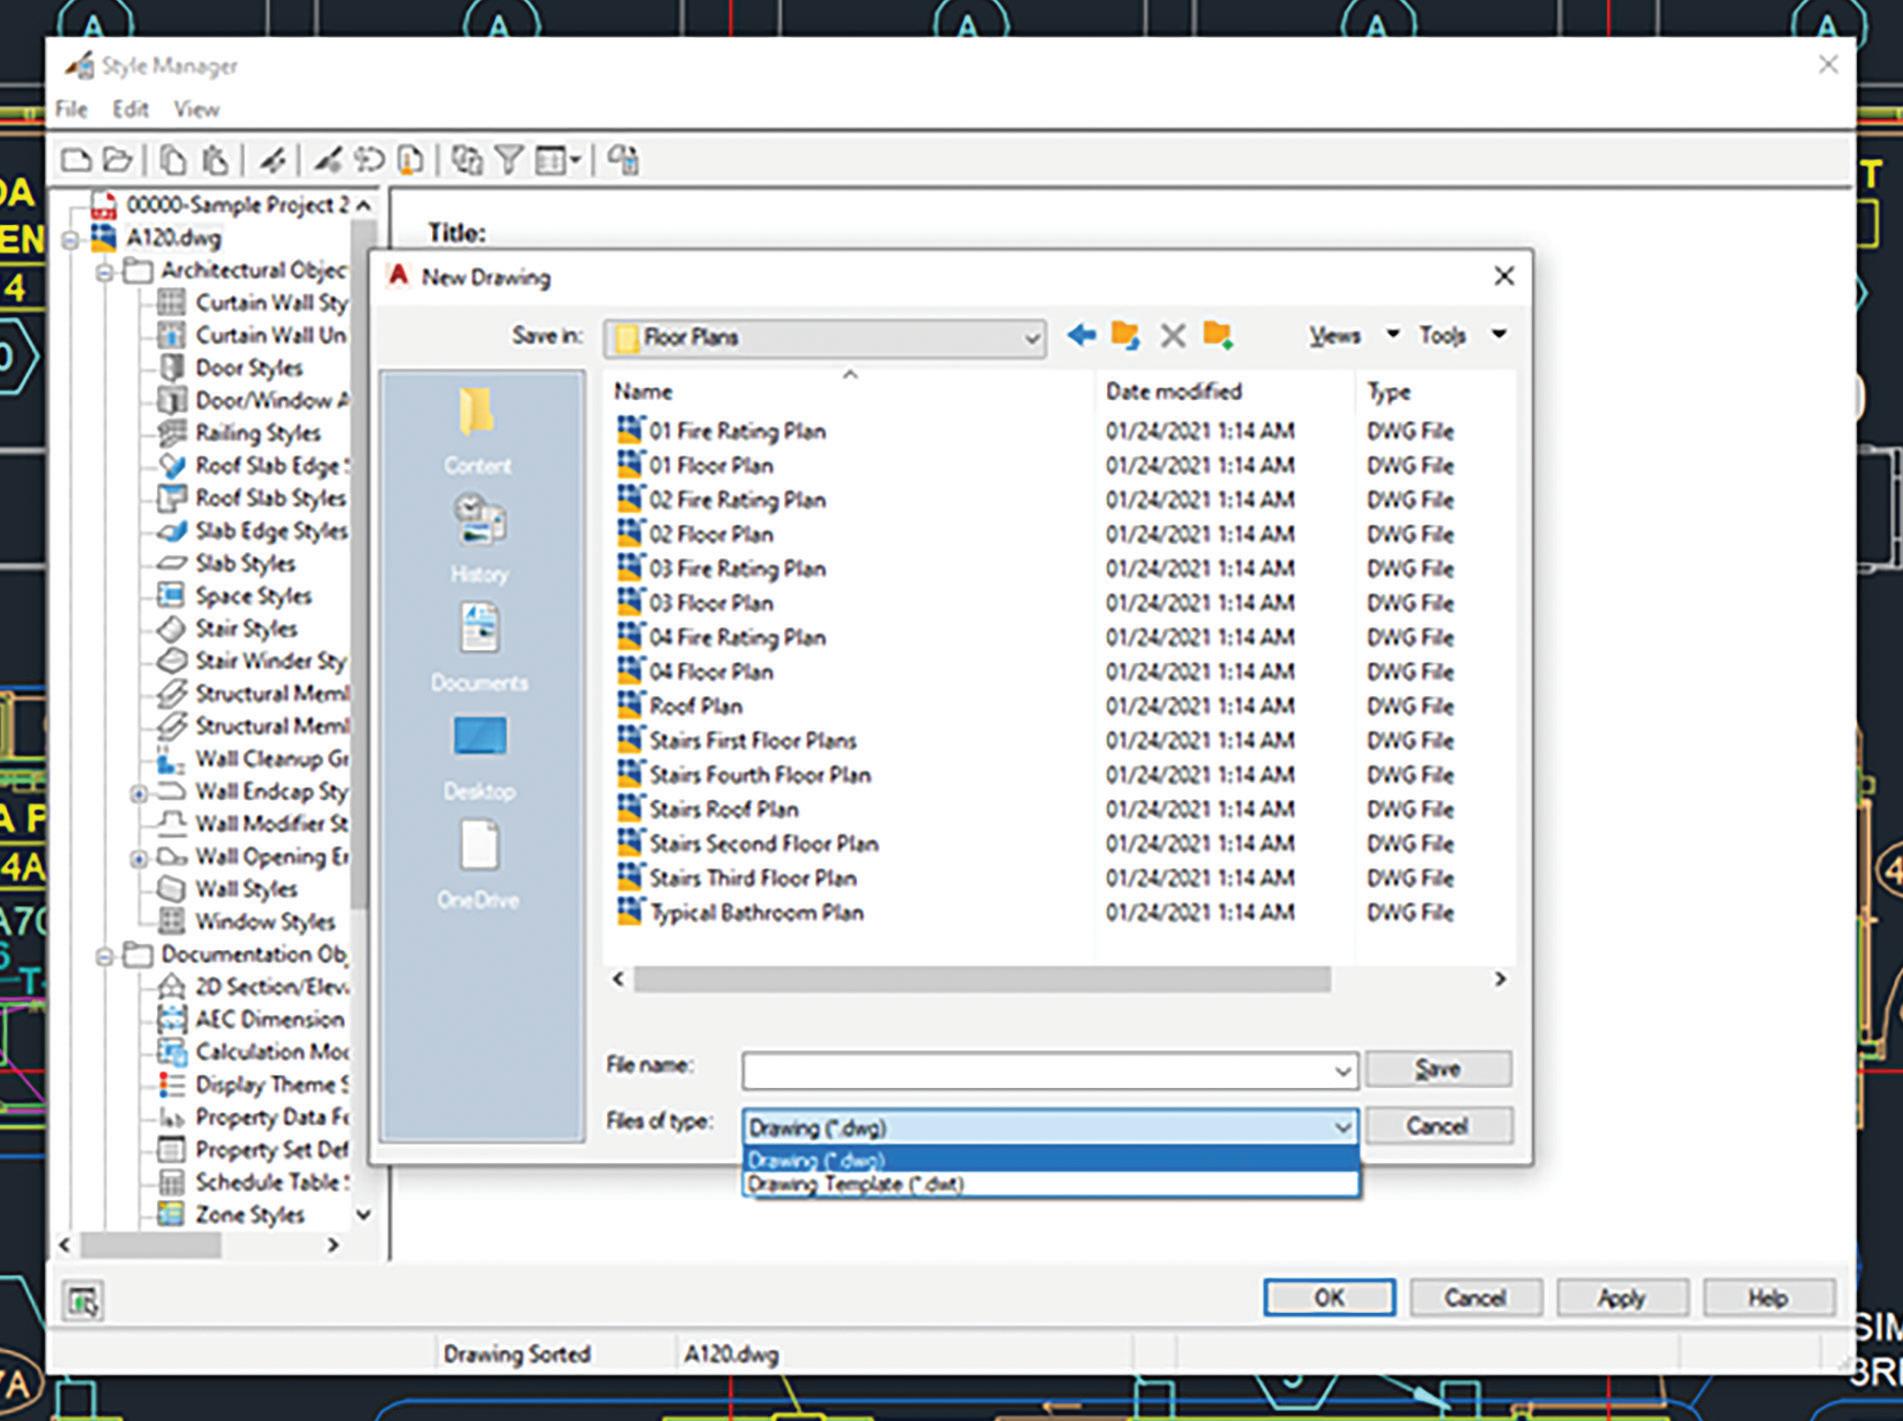The height and width of the screenshot is (1421, 1903).
Task: Open the Content location in places sidebar
Action: click(x=478, y=431)
